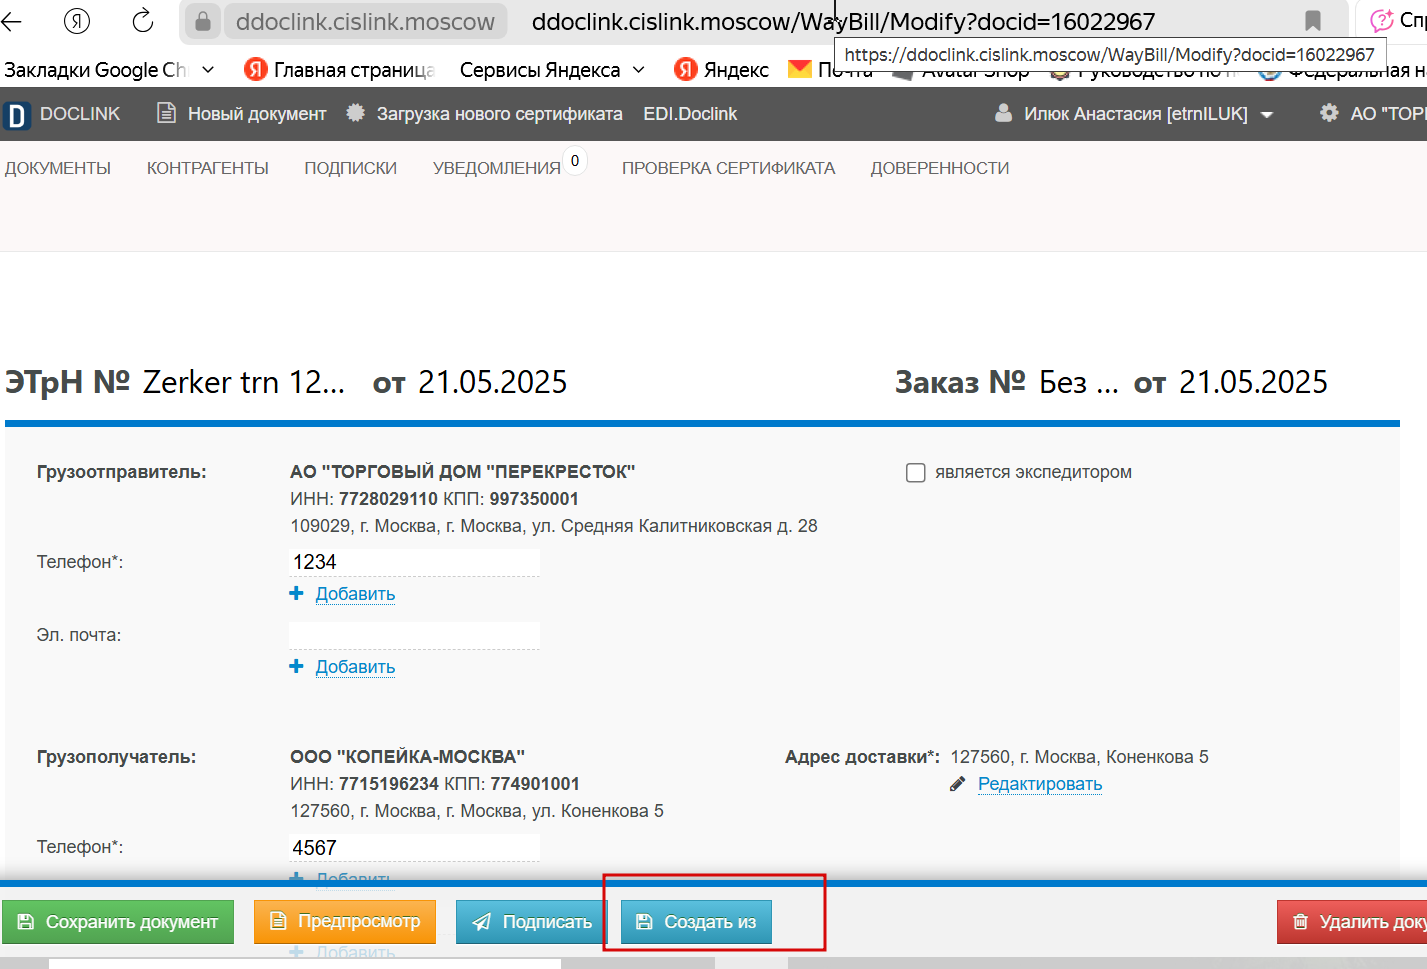
Task: Click Добавить link under sender phone
Action: [355, 594]
